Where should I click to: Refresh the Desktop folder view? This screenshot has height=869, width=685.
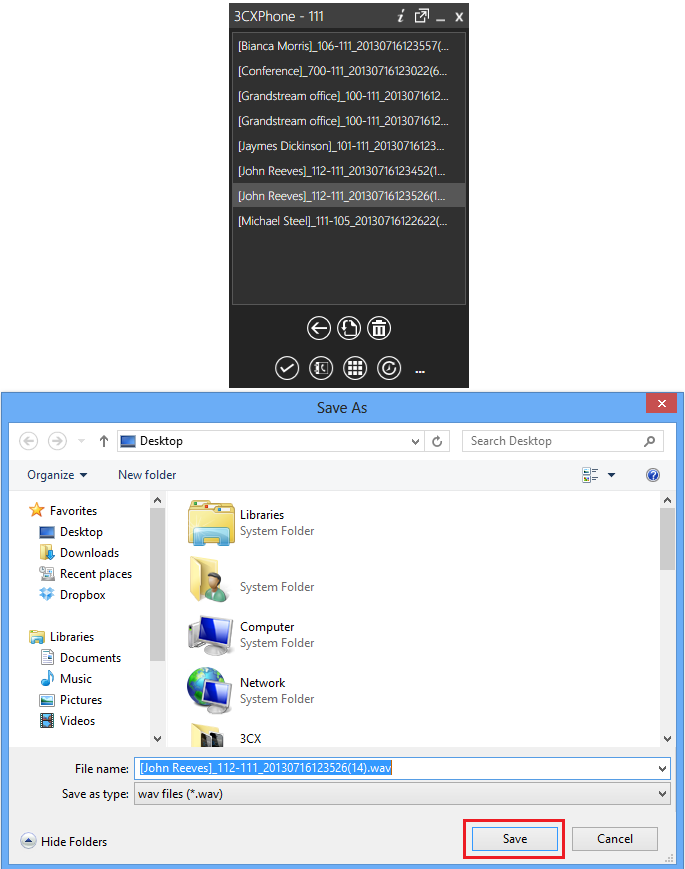pos(437,442)
